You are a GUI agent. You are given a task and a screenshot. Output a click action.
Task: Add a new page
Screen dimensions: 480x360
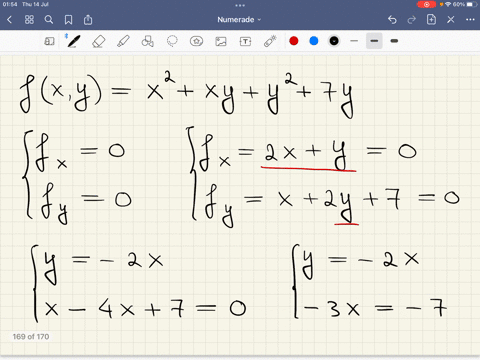pos(431,20)
